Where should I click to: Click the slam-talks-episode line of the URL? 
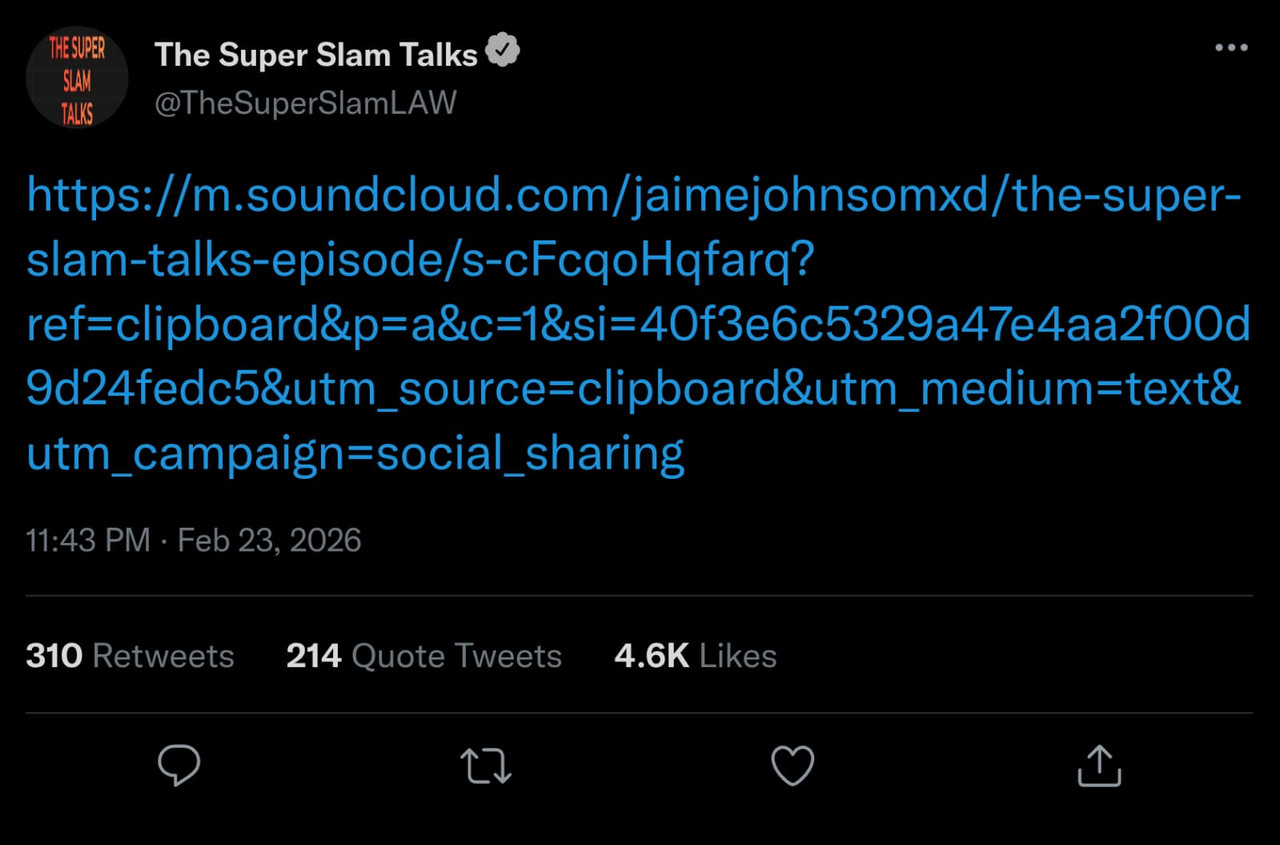[x=420, y=260]
